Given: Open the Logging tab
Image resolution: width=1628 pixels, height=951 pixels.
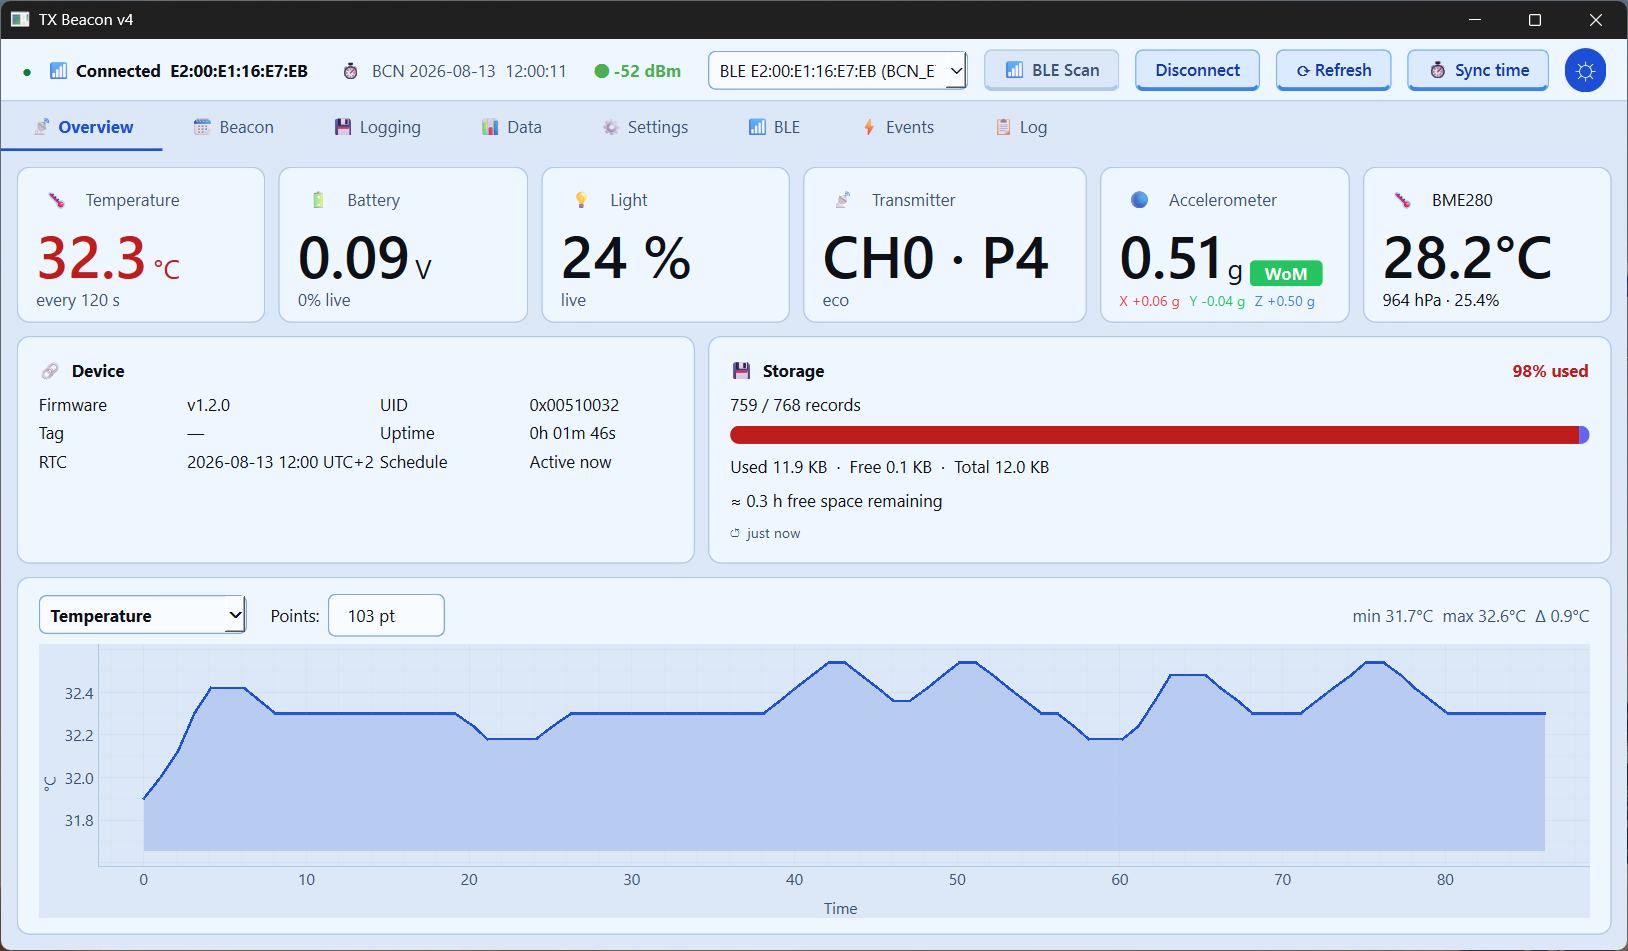Looking at the screenshot, I should (x=377, y=127).
